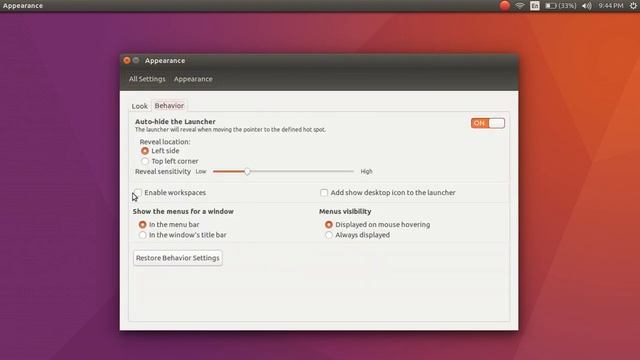Go back to All Settings
Viewport: 640px width, 360px height.
coord(147,79)
